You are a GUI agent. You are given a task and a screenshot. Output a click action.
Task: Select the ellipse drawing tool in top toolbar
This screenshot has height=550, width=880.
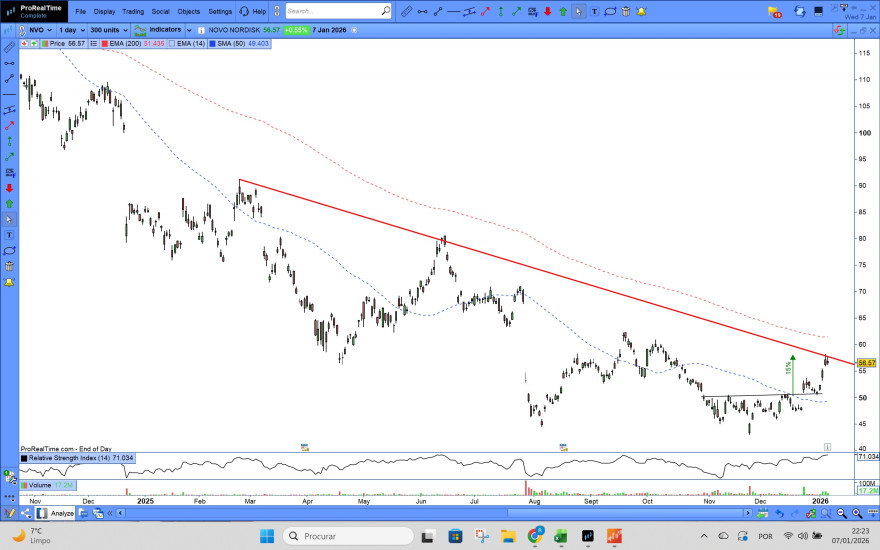coord(610,11)
